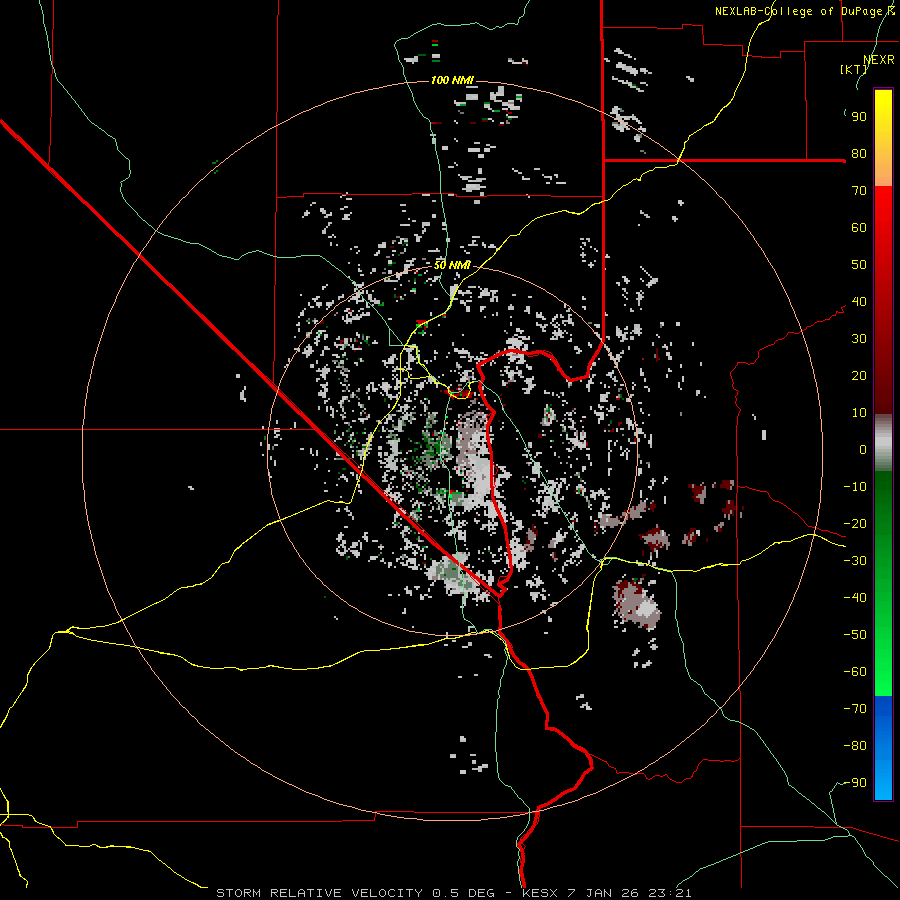Click the Storm Relative Velocity caption at bottom
This screenshot has width=900, height=900.
point(454,893)
